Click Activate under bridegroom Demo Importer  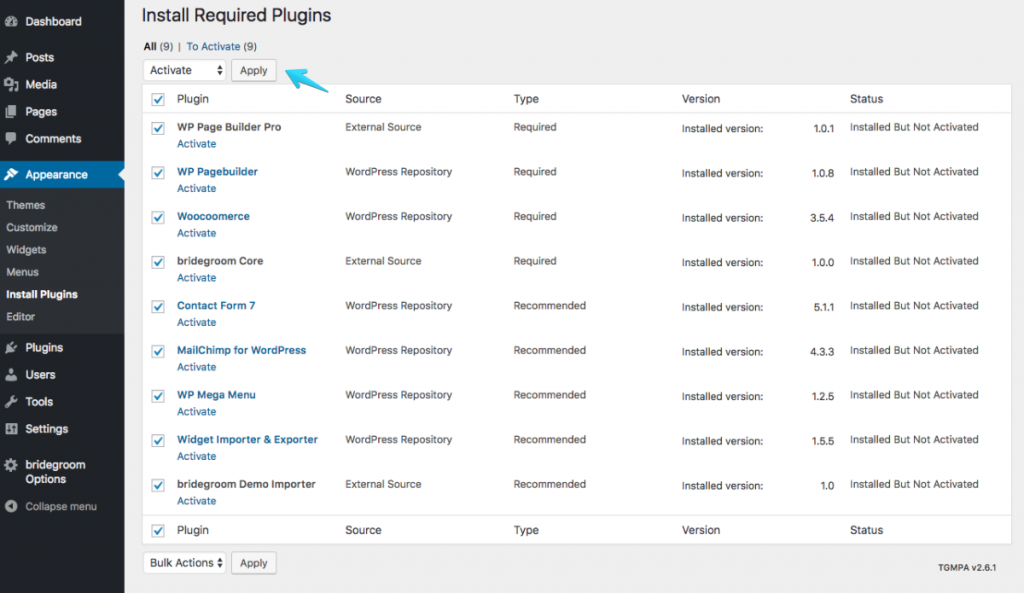197,501
